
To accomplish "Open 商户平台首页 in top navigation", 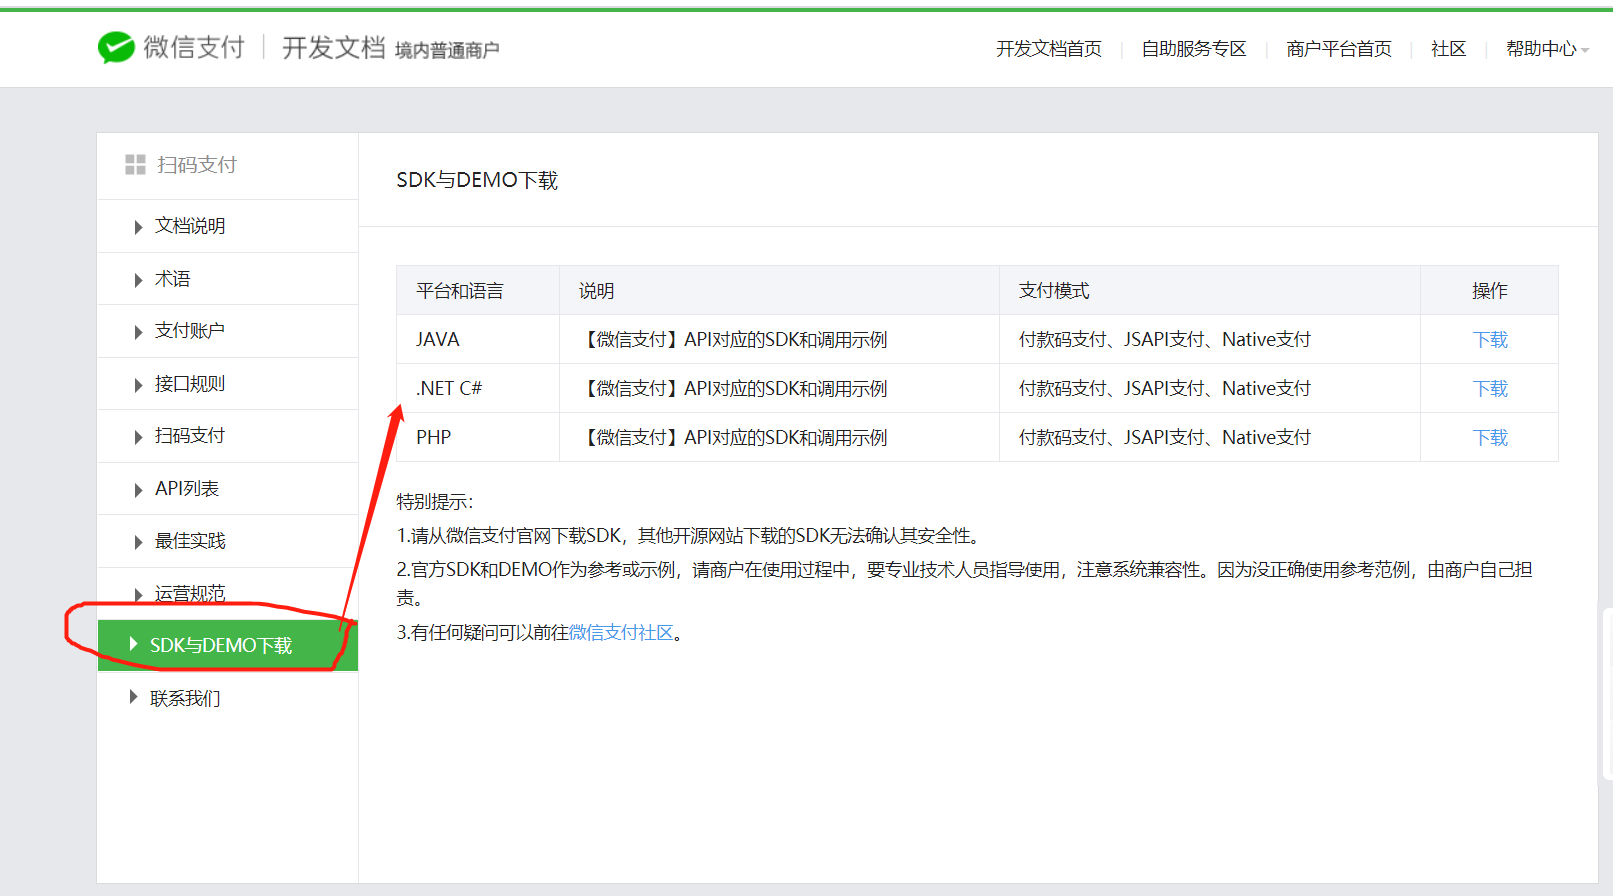I will [1339, 49].
